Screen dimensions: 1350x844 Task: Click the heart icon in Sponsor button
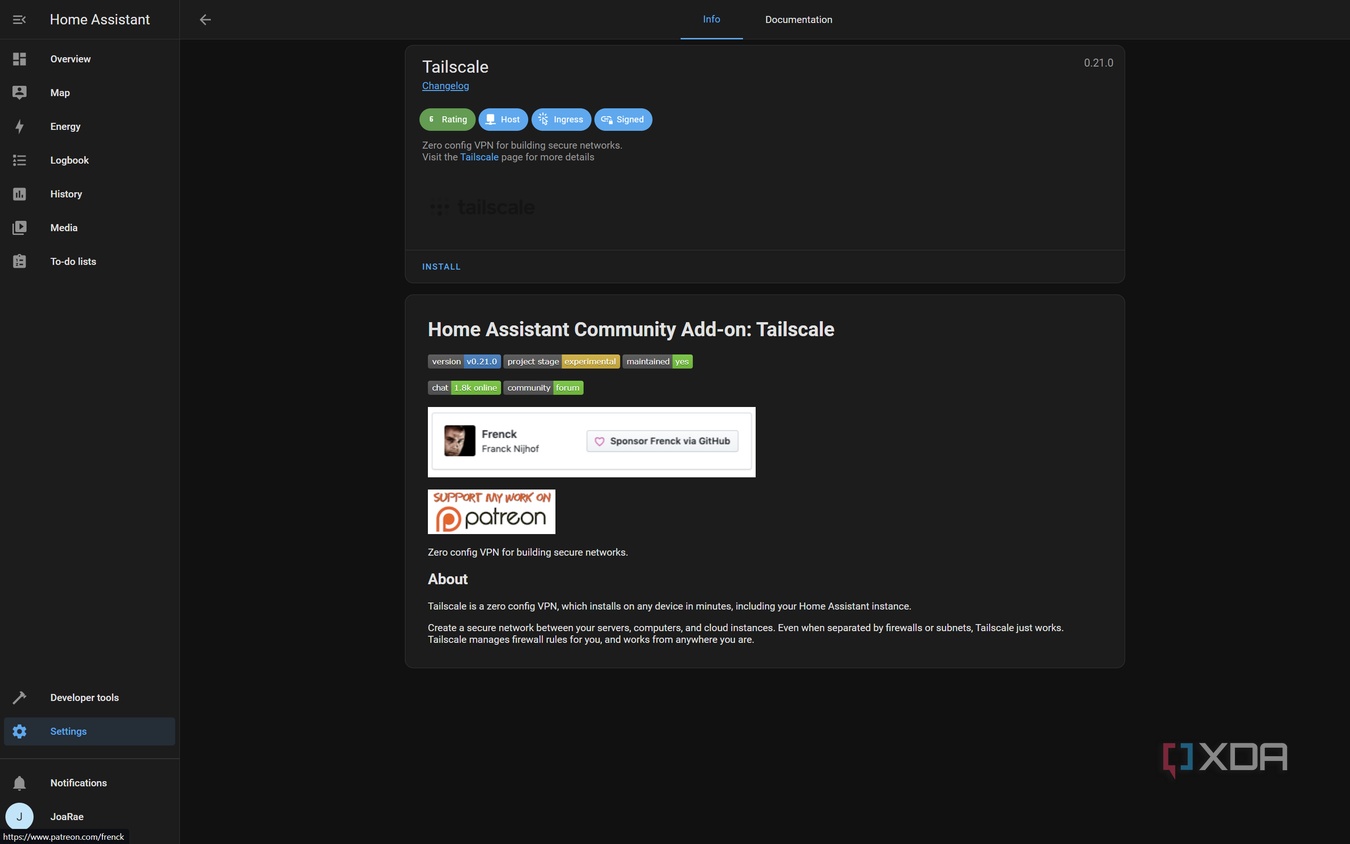click(599, 441)
